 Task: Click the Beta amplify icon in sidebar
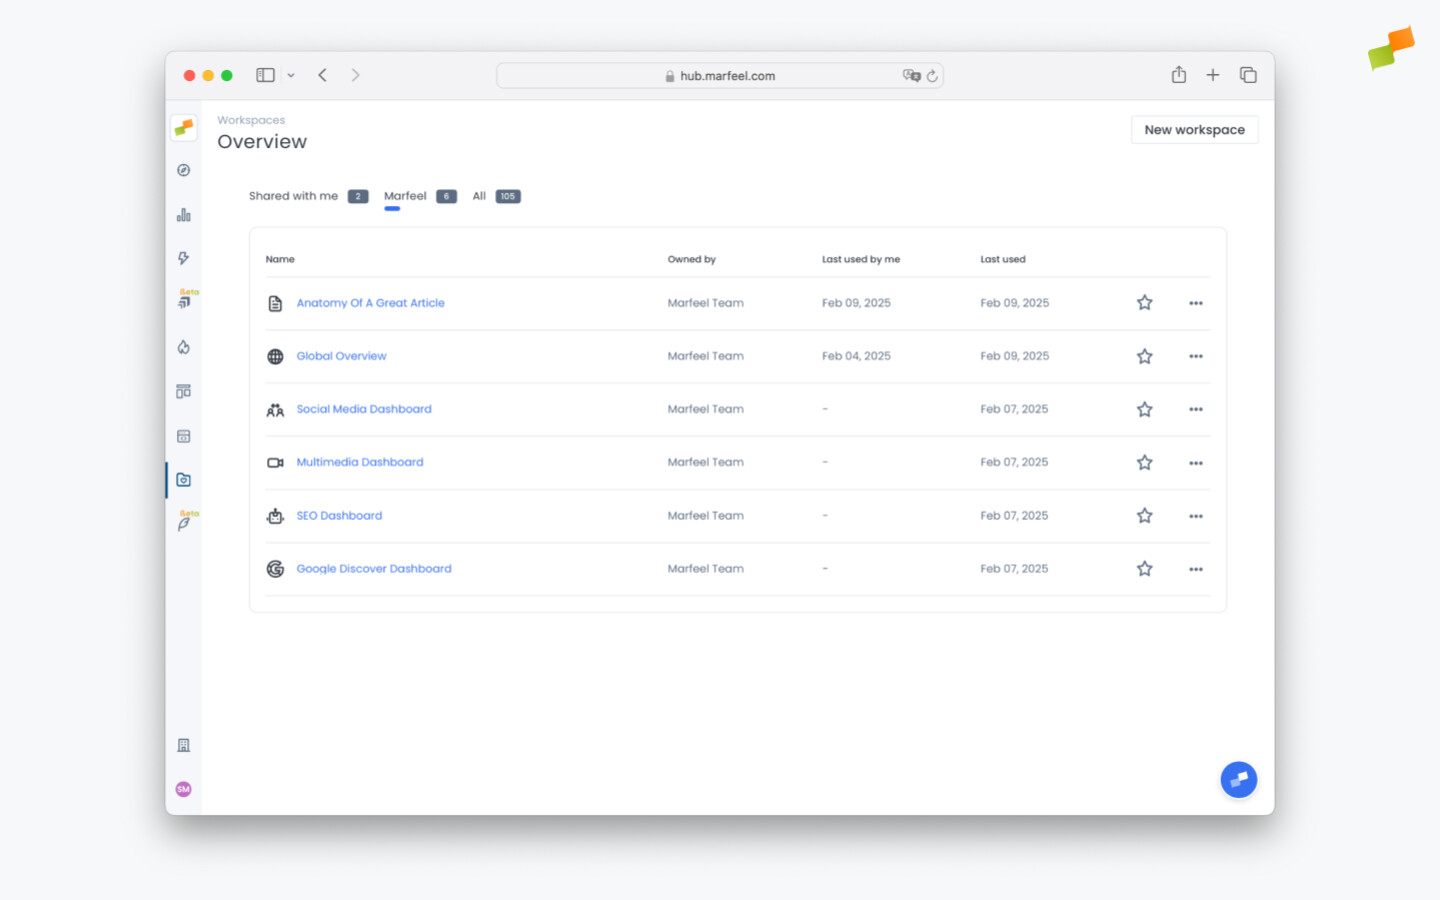[x=183, y=298]
